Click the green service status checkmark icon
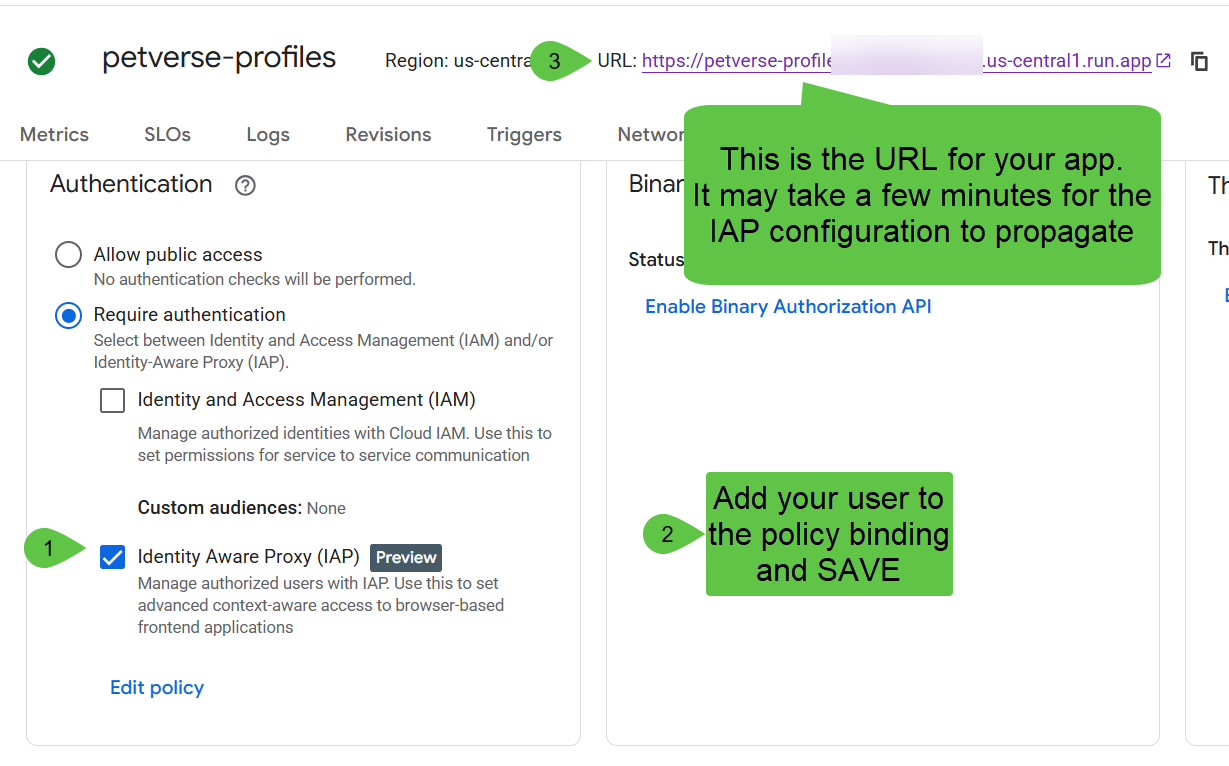The height and width of the screenshot is (766, 1229). [41, 62]
